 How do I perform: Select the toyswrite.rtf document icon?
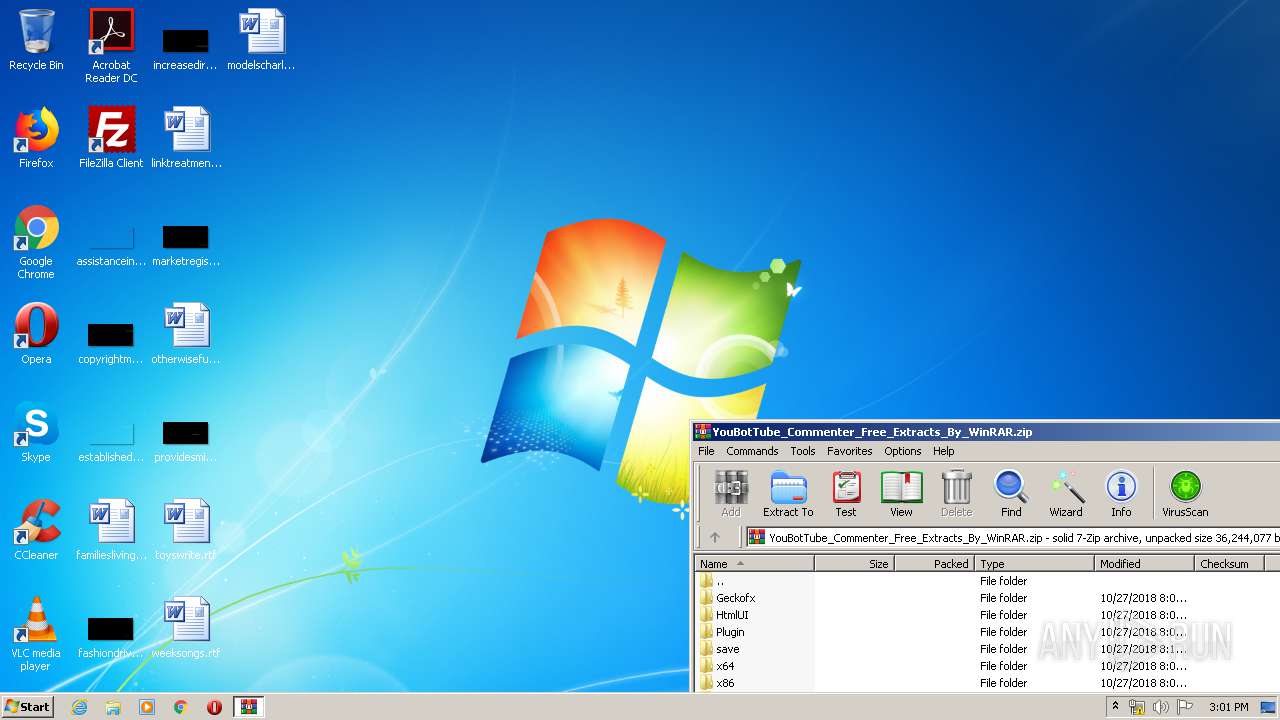(x=186, y=530)
